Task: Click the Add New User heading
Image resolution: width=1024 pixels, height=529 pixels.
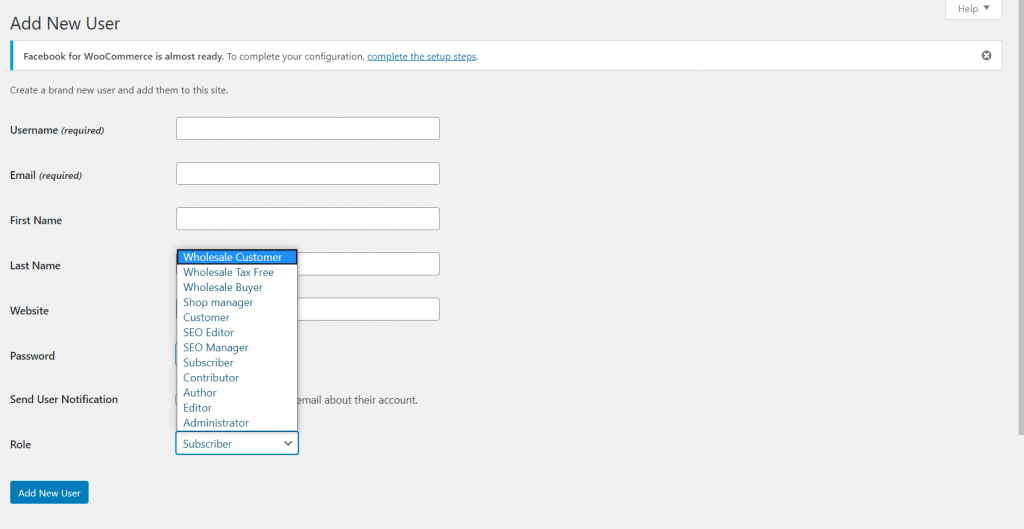Action: point(65,24)
